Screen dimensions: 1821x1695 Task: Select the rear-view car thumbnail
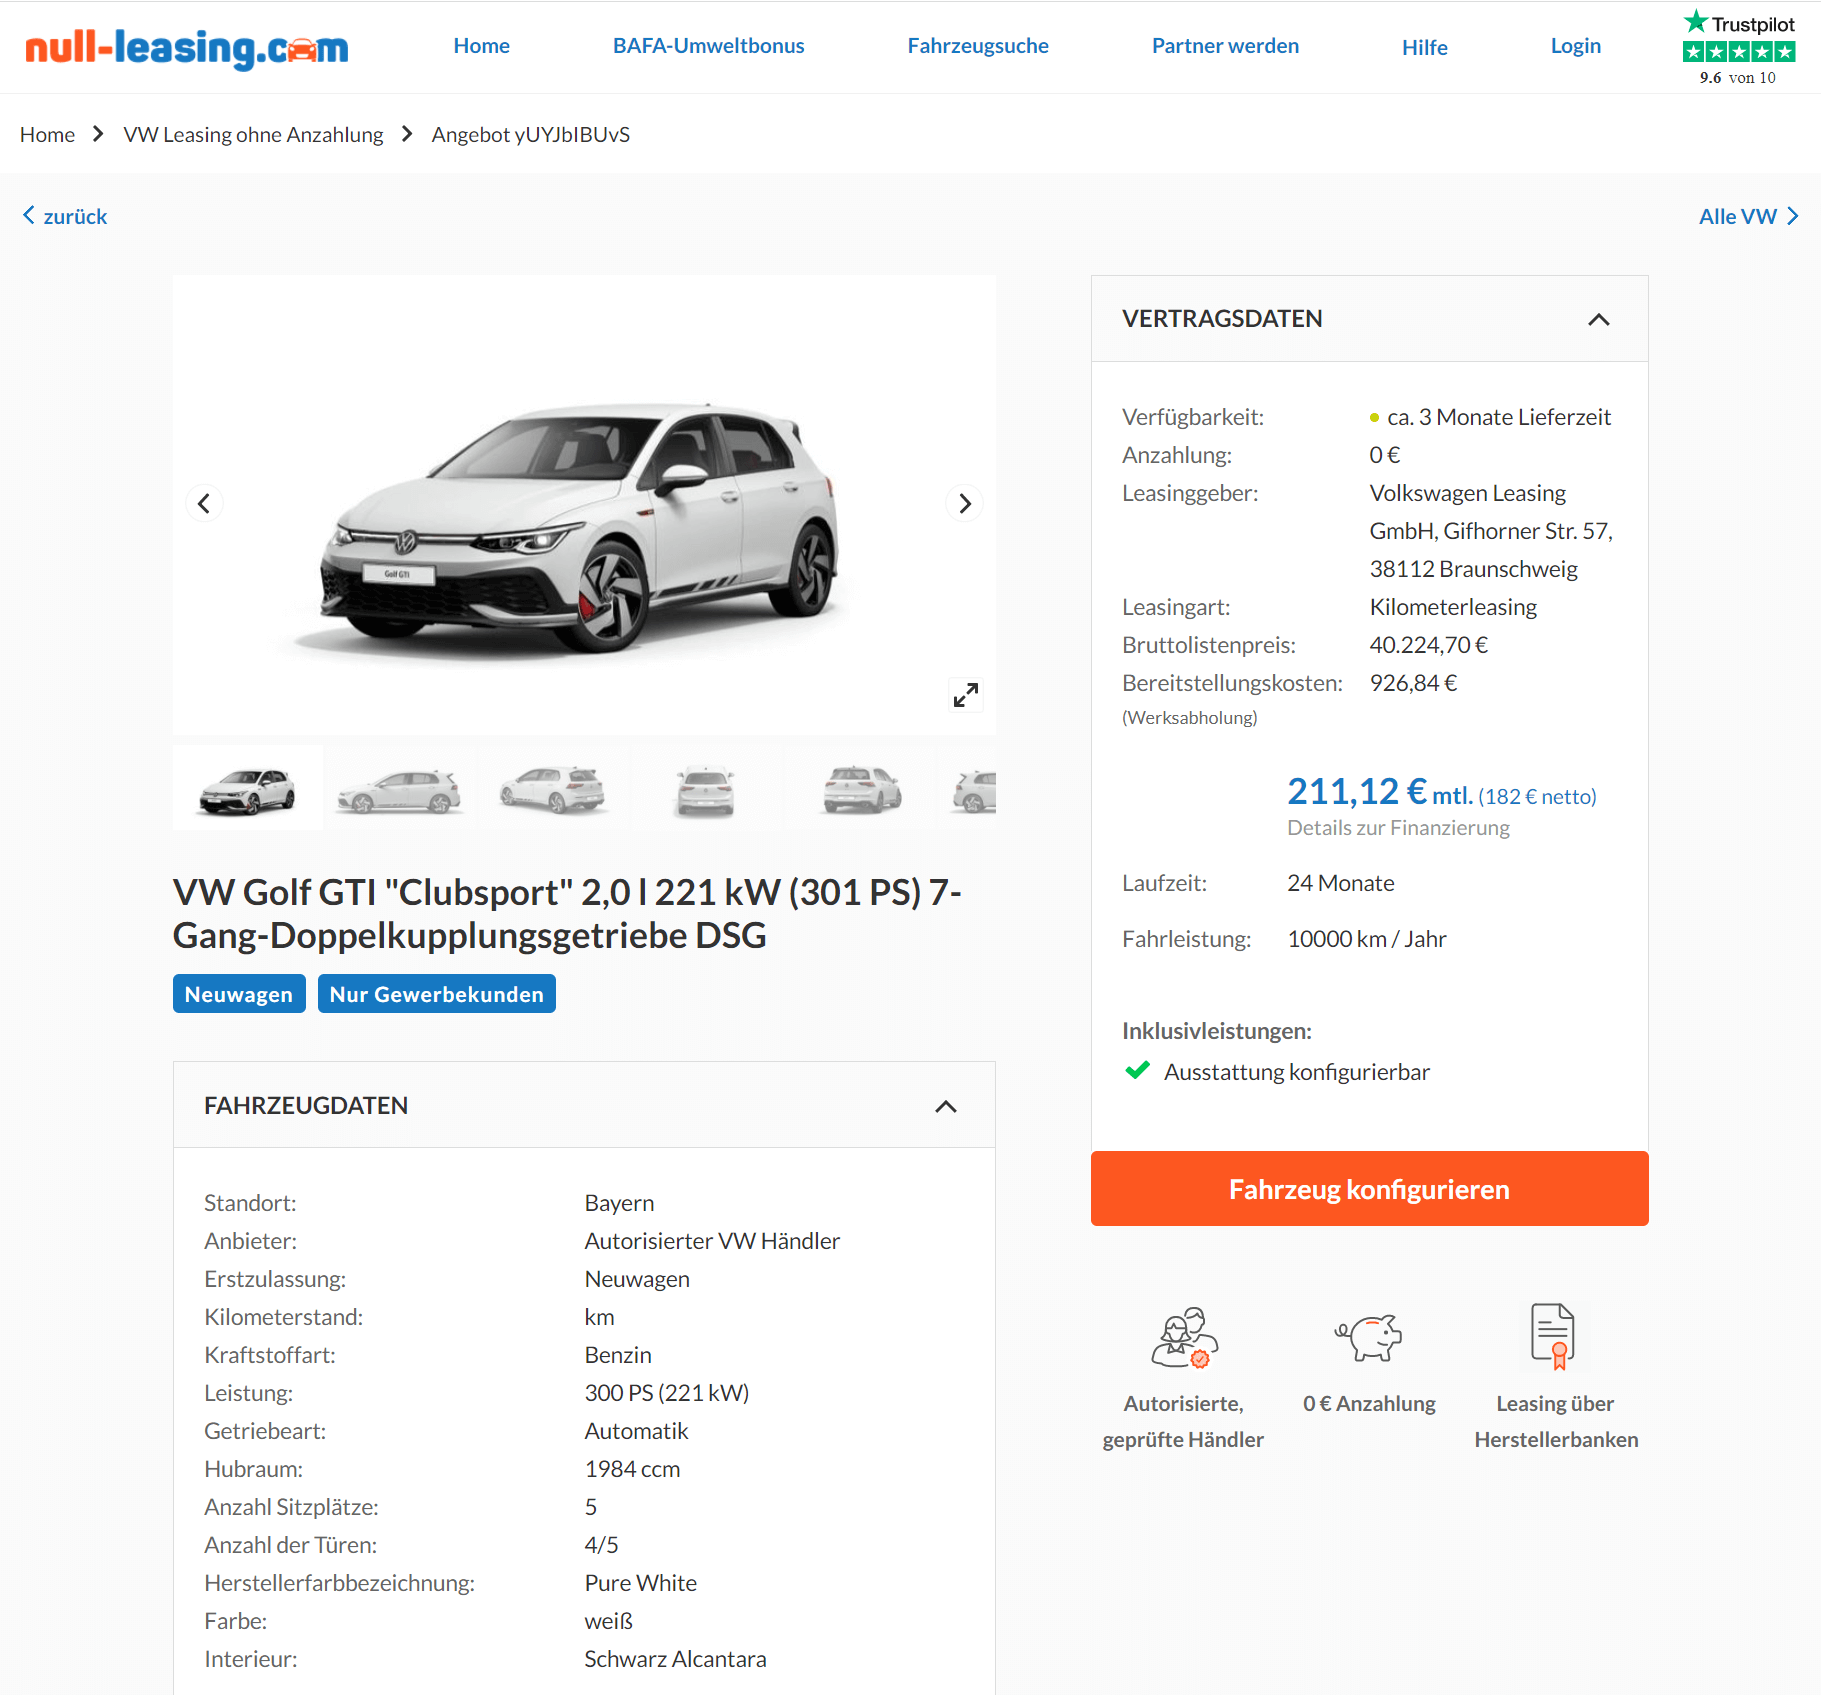coord(706,788)
